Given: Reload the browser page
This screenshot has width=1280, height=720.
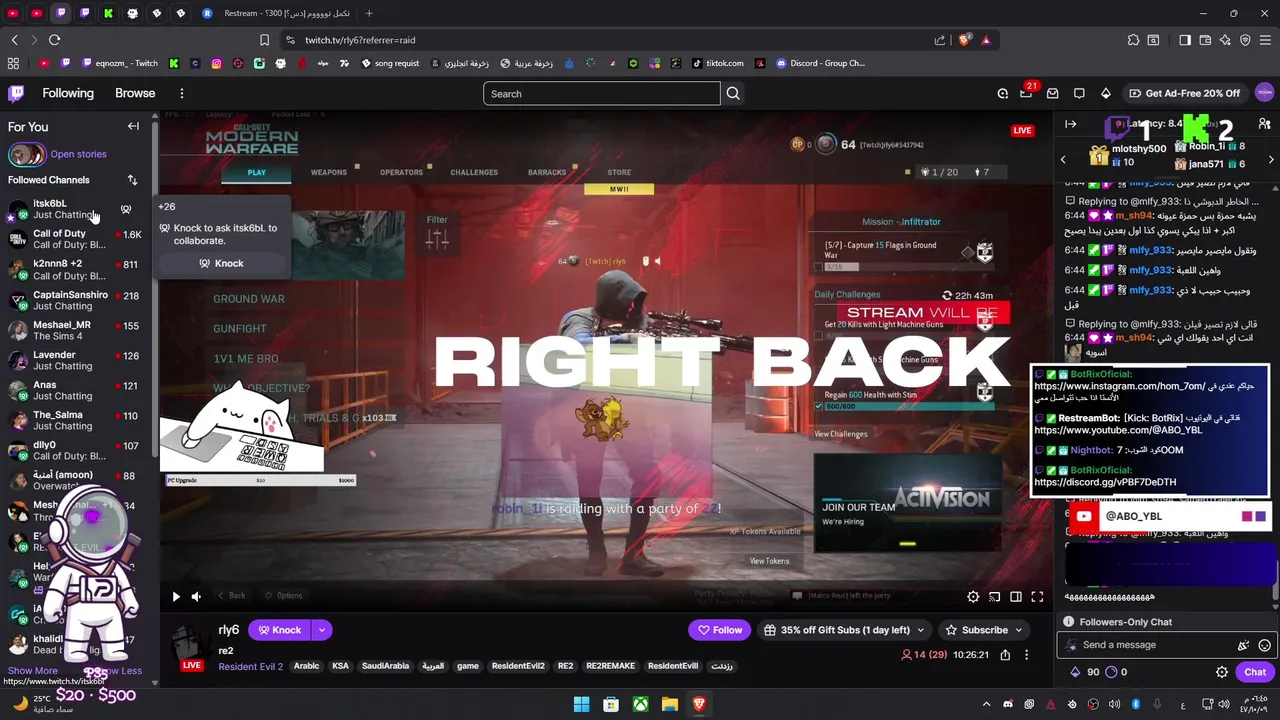Looking at the screenshot, I should click(x=54, y=40).
